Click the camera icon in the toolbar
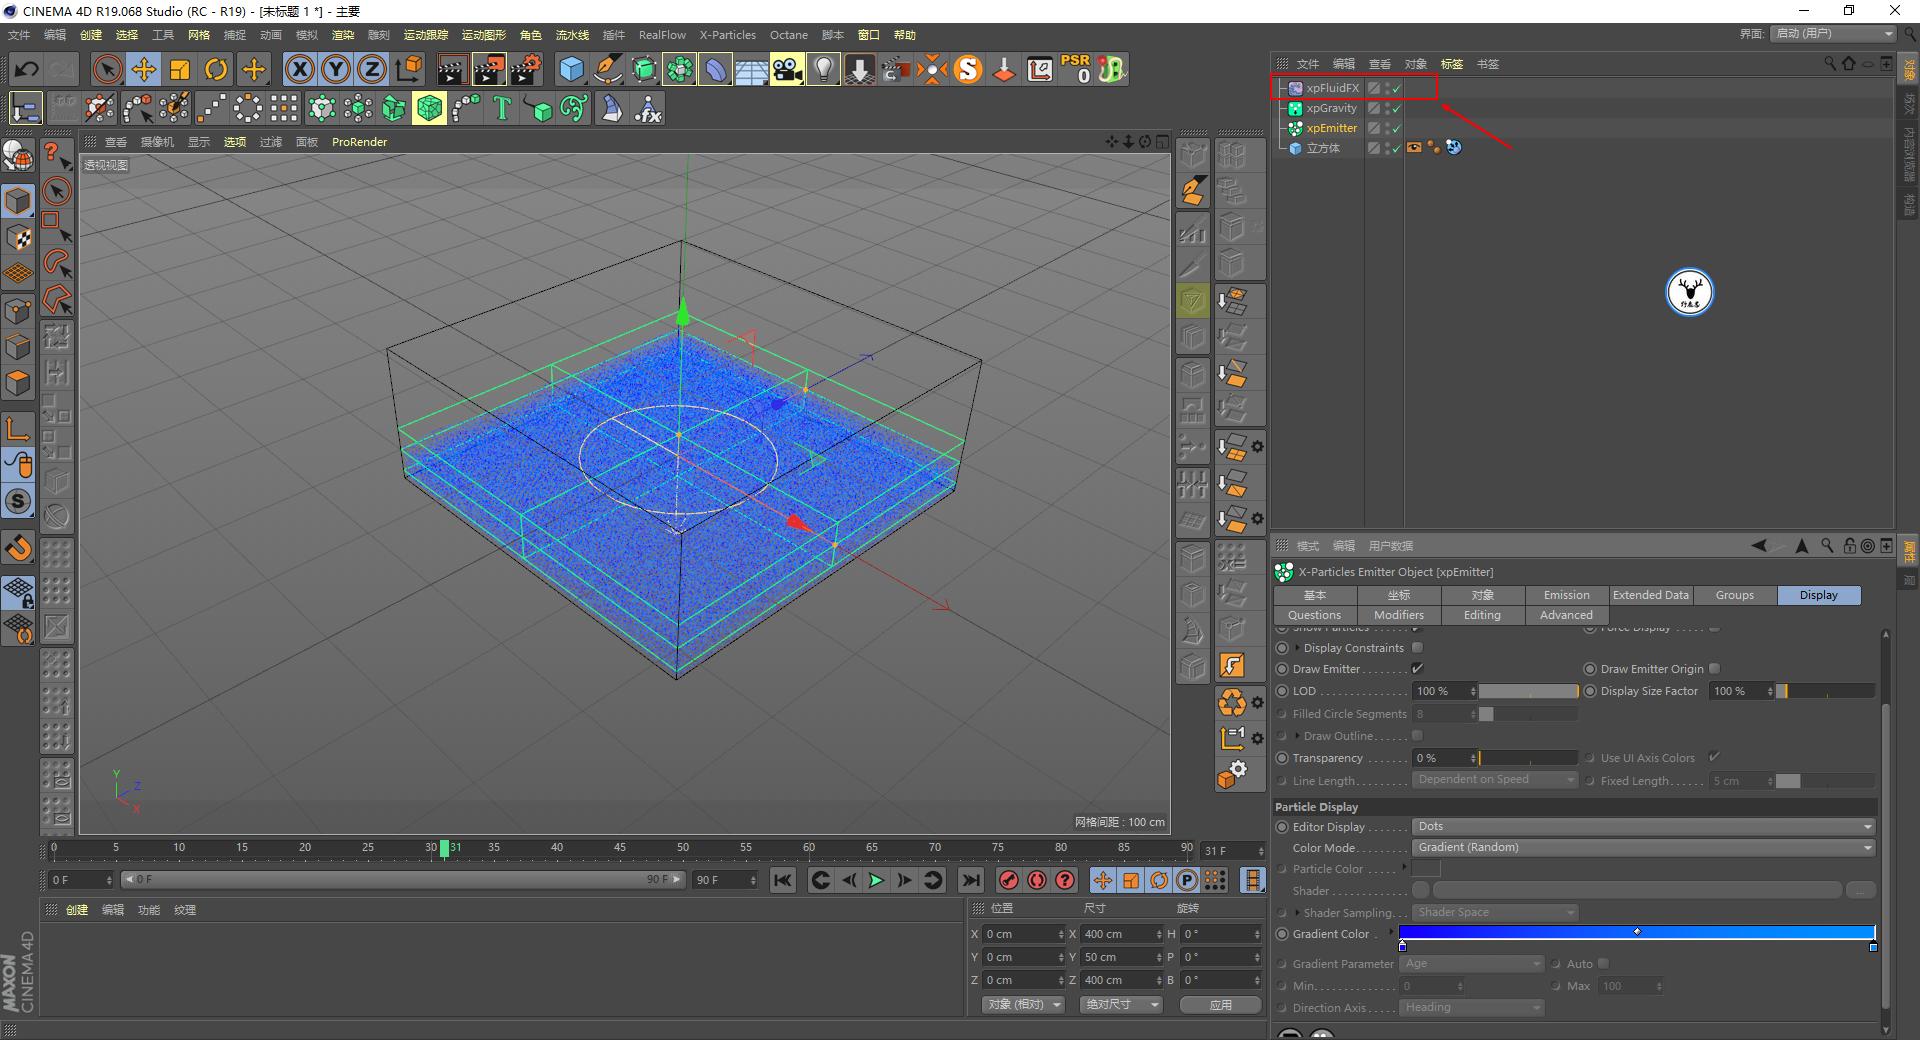The width and height of the screenshot is (1920, 1040). pyautogui.click(x=788, y=69)
